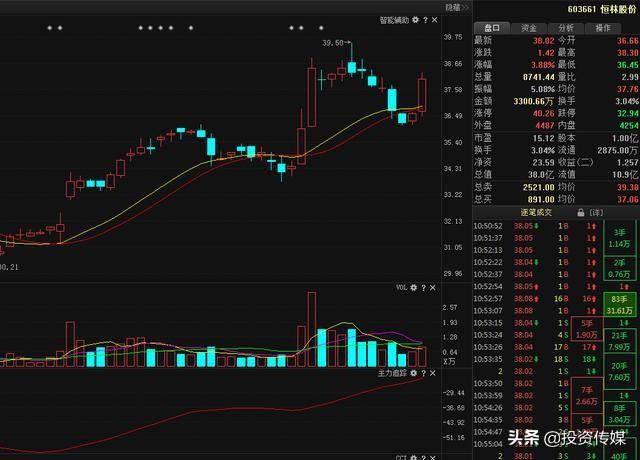The width and height of the screenshot is (640, 460).
Task: Click the 量比 value 2.99
Action: pyautogui.click(x=630, y=77)
